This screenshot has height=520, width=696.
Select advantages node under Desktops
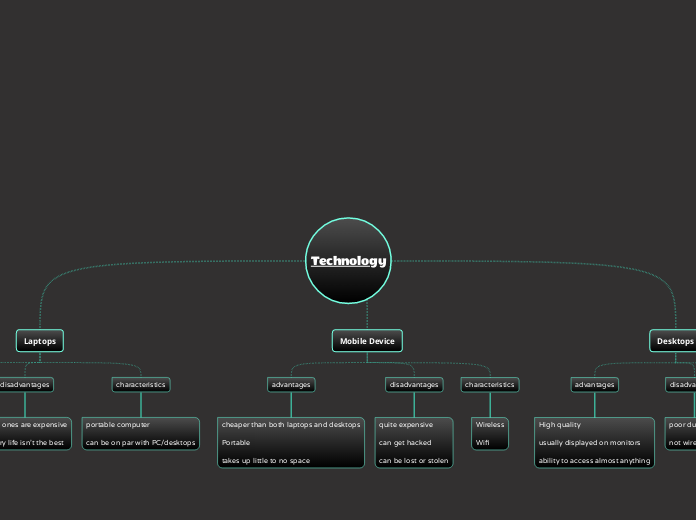point(594,384)
